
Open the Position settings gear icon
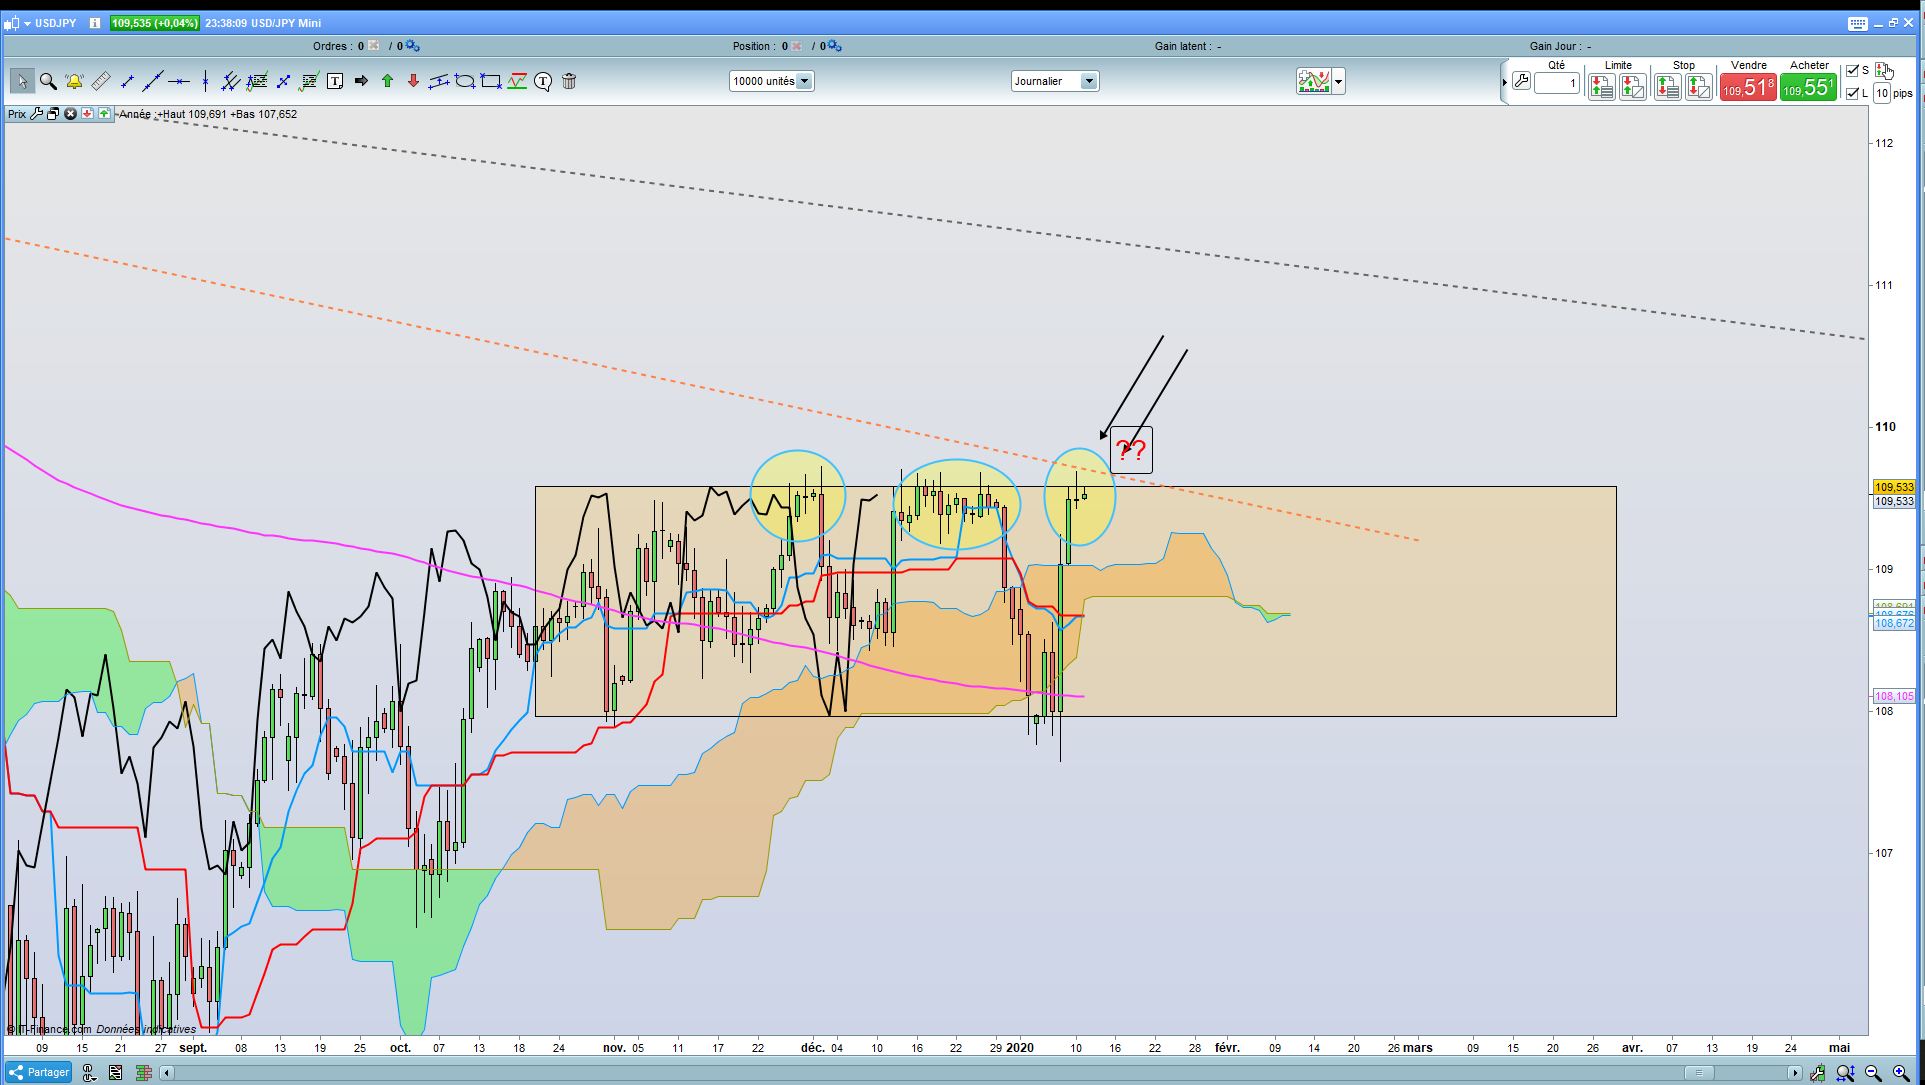(x=835, y=46)
